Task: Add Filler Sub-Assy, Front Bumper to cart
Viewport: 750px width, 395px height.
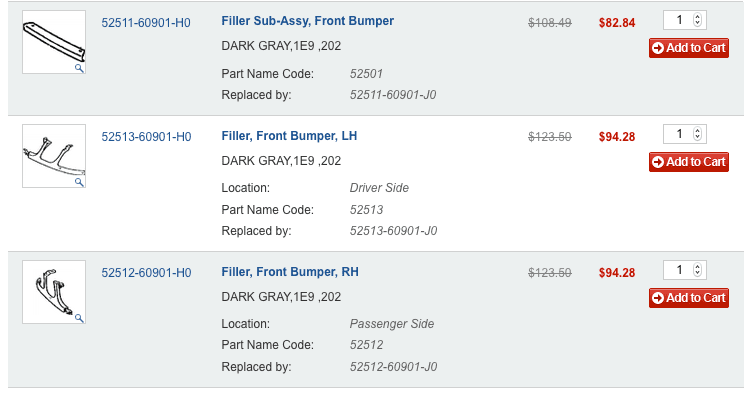Action: 689,48
